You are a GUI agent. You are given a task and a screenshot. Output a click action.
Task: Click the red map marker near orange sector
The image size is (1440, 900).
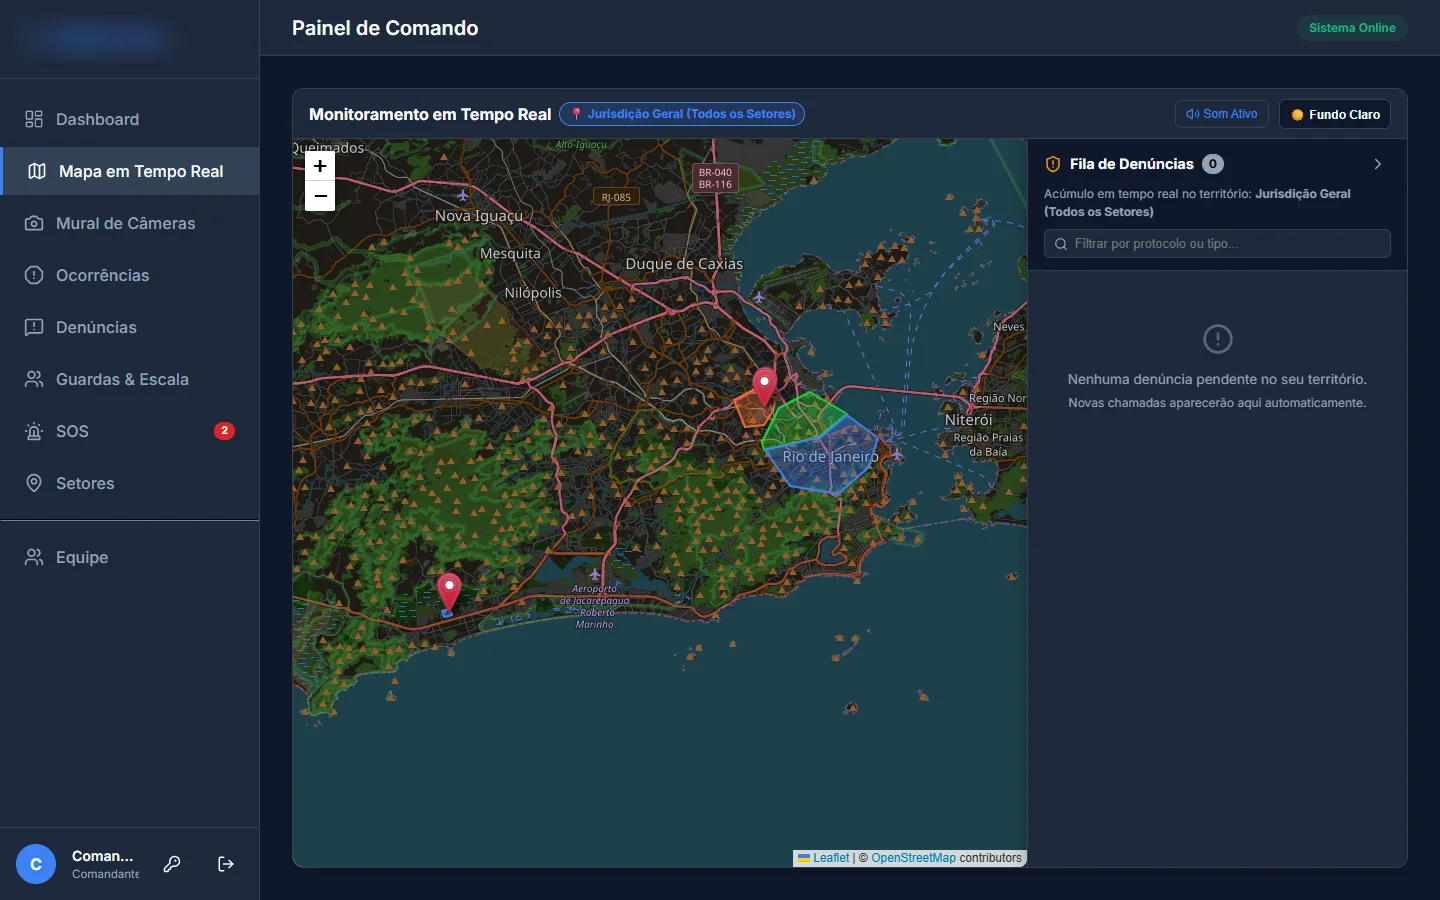[x=765, y=387]
